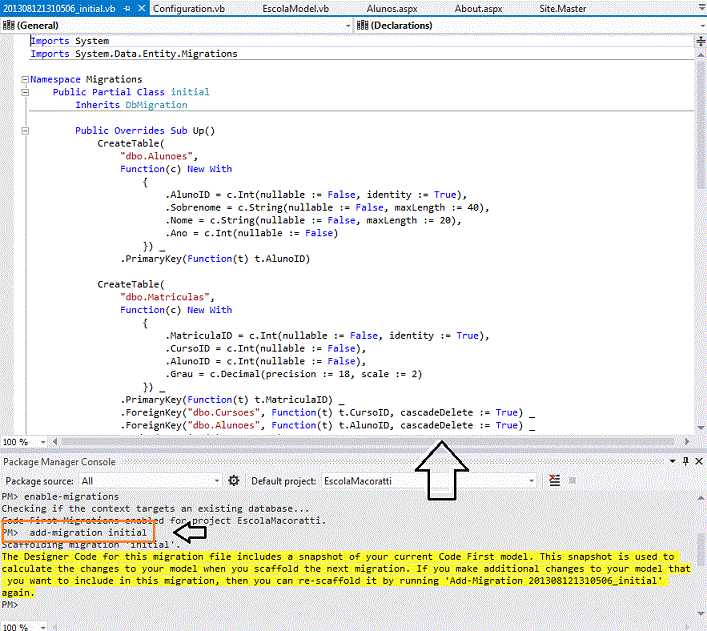The image size is (707, 631).
Task: Open the About.aspx tab
Action: [x=478, y=9]
